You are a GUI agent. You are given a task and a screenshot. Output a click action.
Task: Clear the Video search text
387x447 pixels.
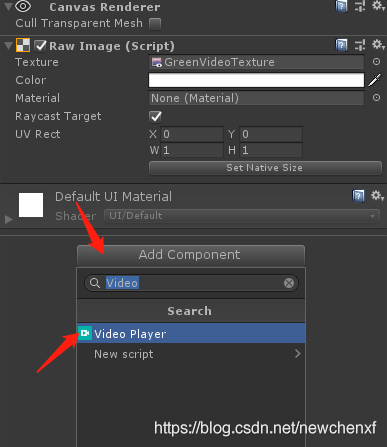(289, 283)
